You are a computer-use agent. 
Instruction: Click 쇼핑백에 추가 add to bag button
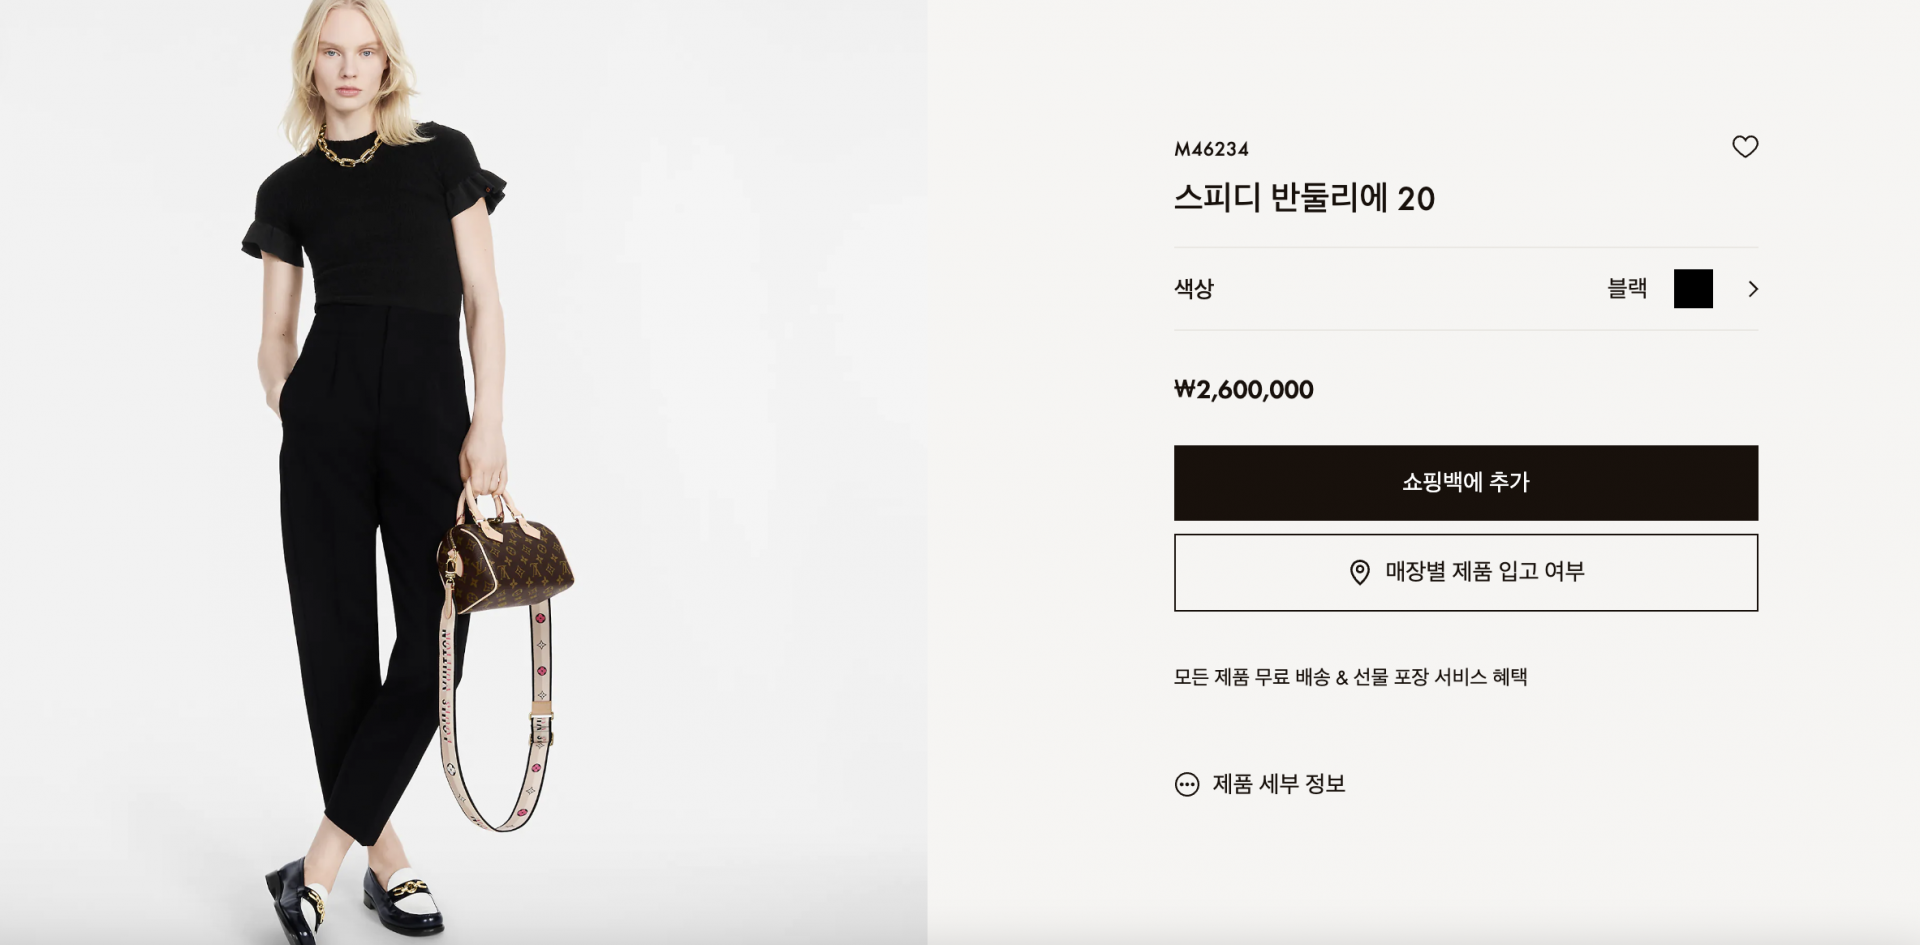[x=1465, y=483]
